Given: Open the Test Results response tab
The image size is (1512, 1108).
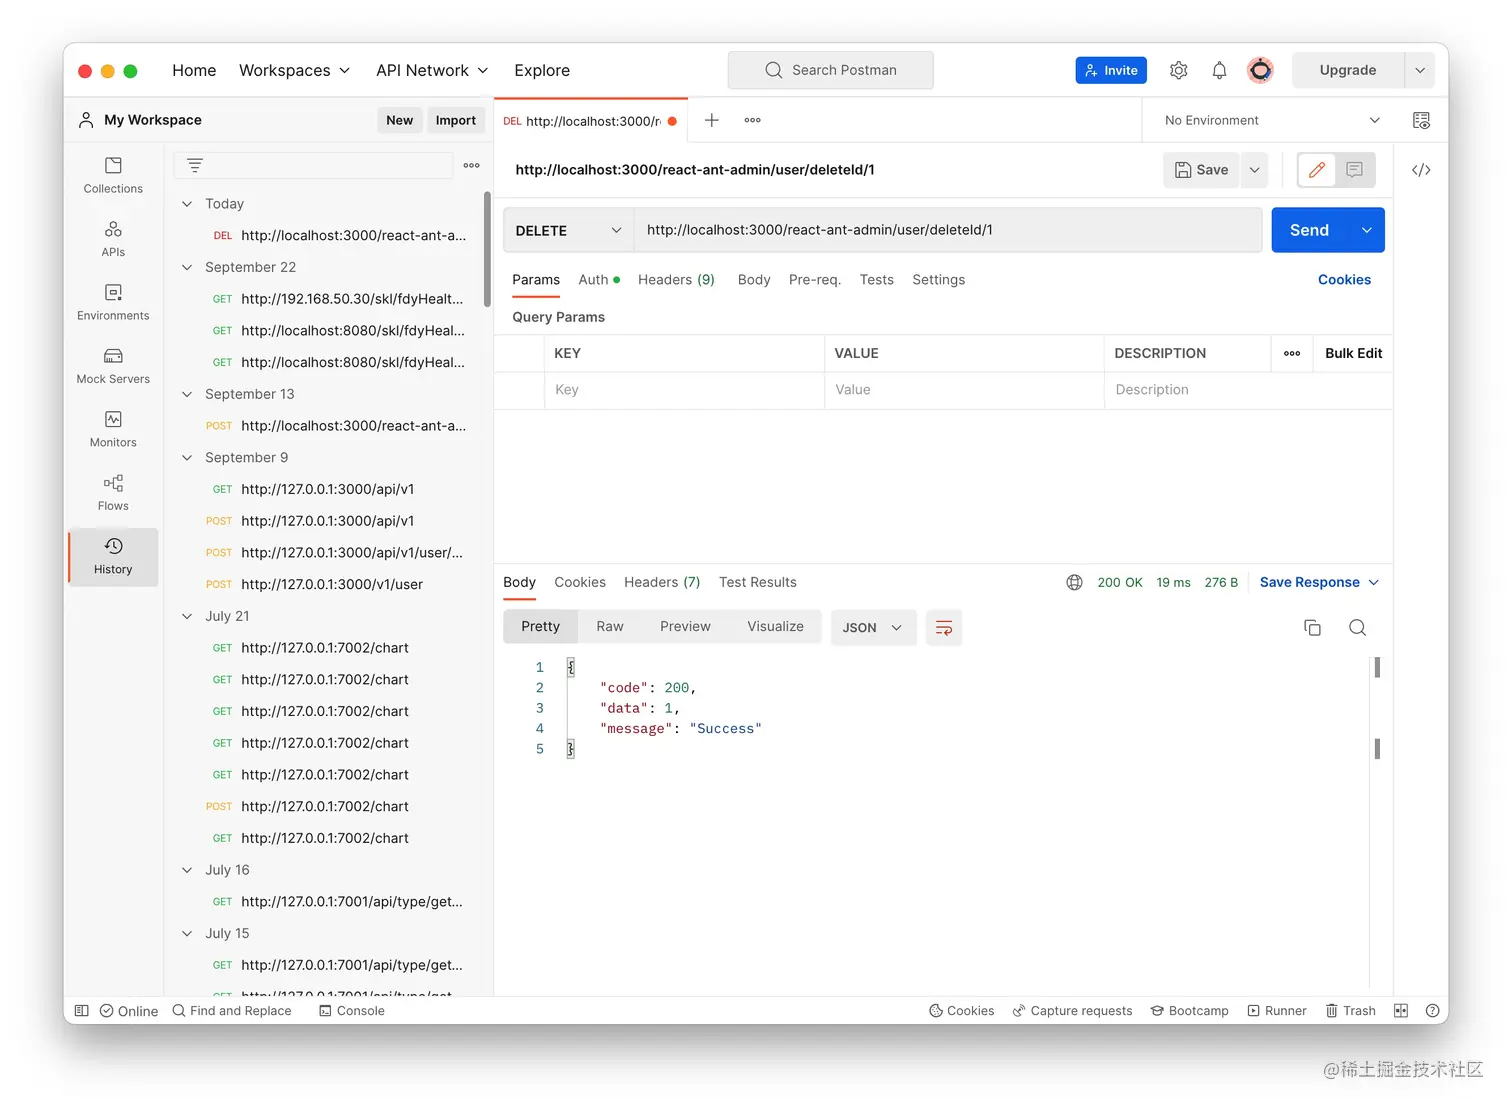Looking at the screenshot, I should pyautogui.click(x=758, y=582).
